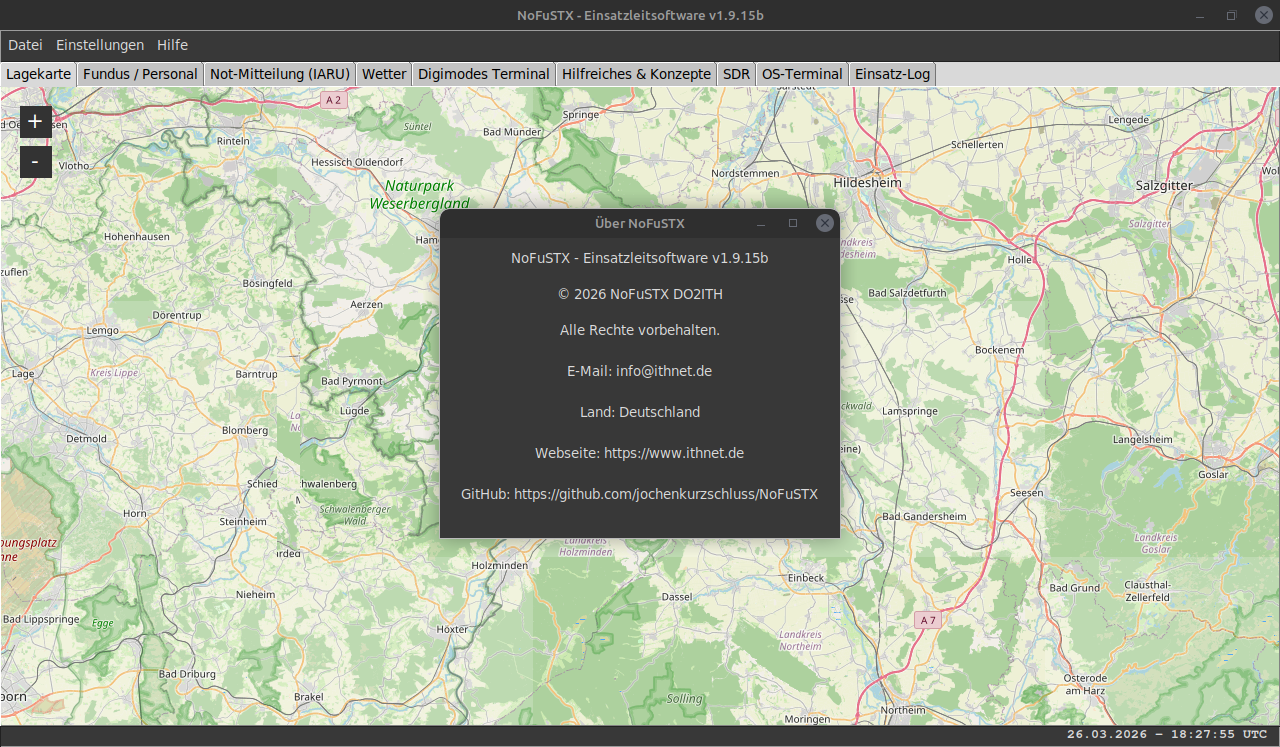Click Nordstemmen on the map

point(744,173)
